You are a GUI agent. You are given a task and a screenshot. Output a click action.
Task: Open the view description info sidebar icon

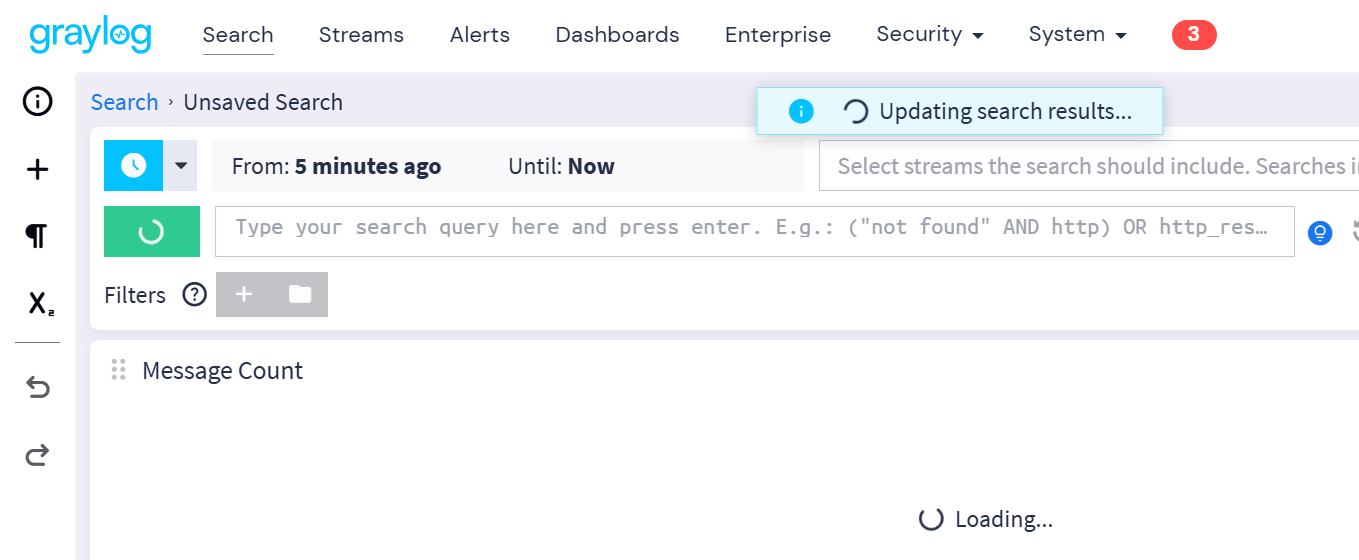[x=37, y=102]
